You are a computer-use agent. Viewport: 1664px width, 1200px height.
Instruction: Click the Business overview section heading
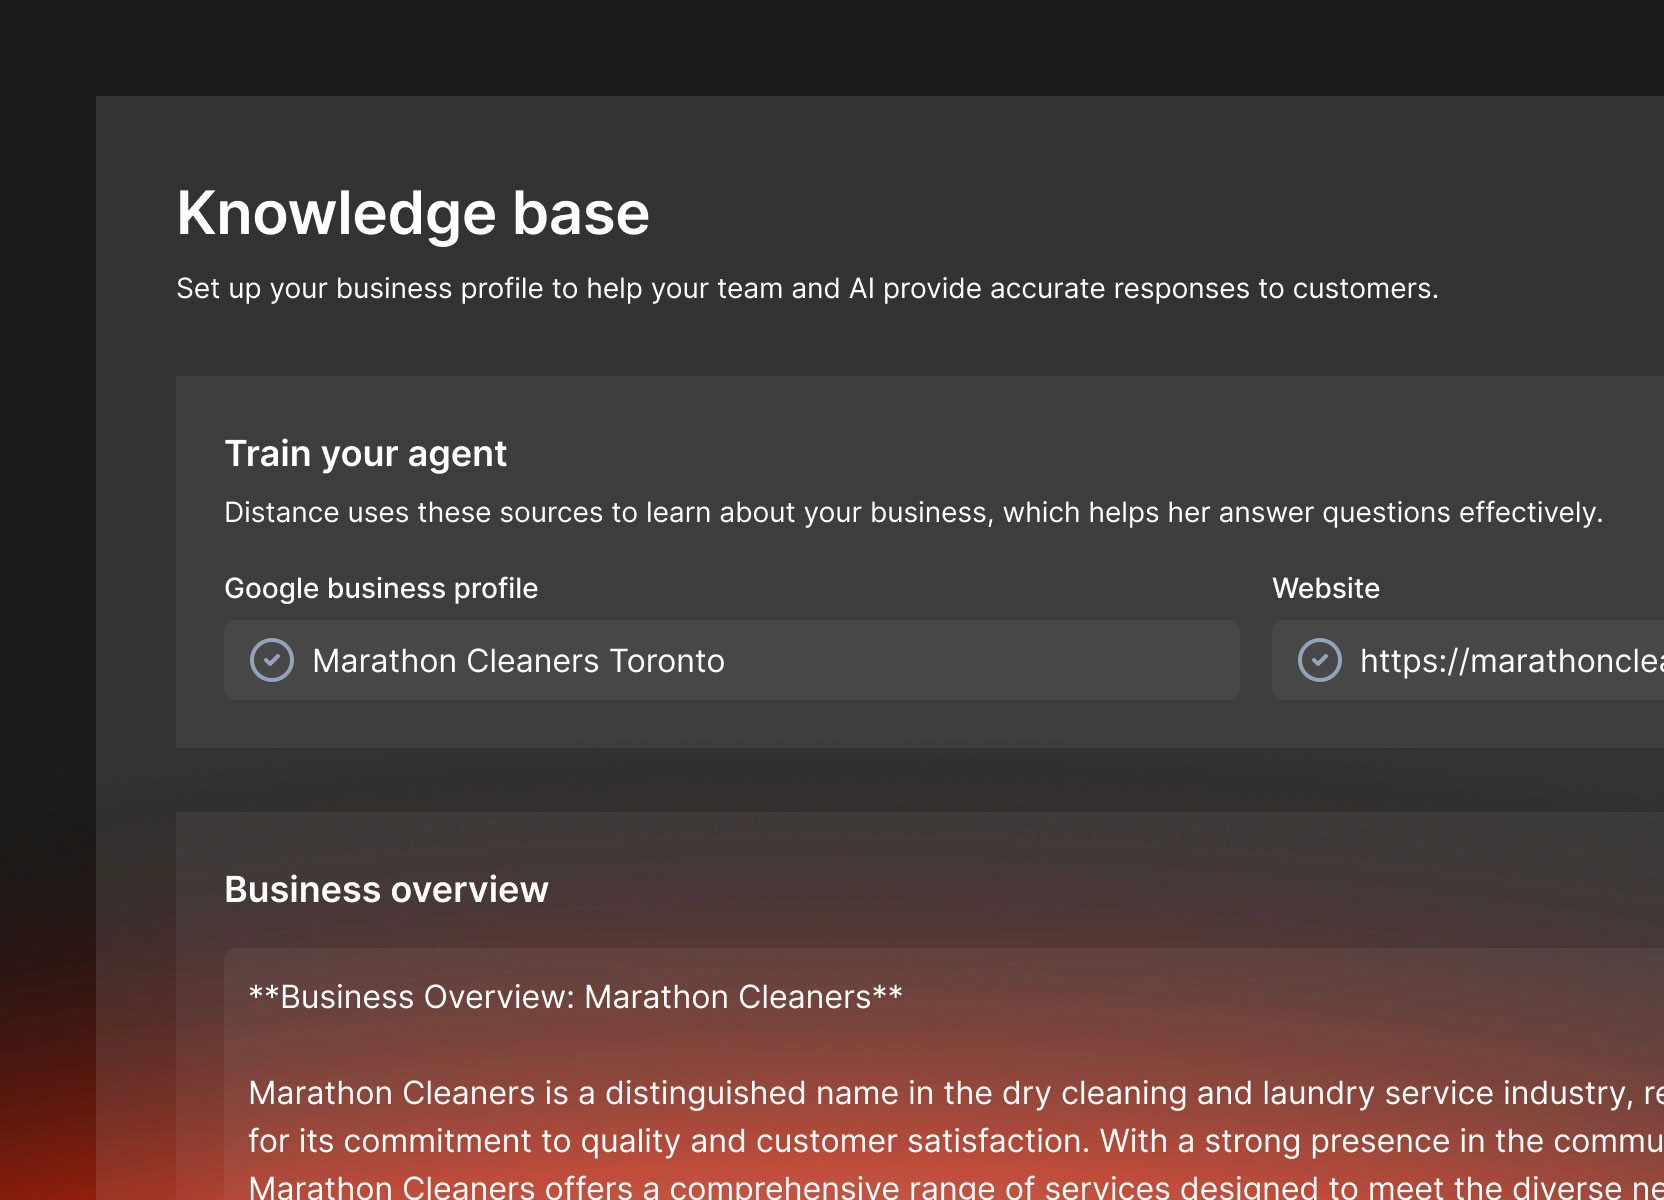[x=386, y=889]
